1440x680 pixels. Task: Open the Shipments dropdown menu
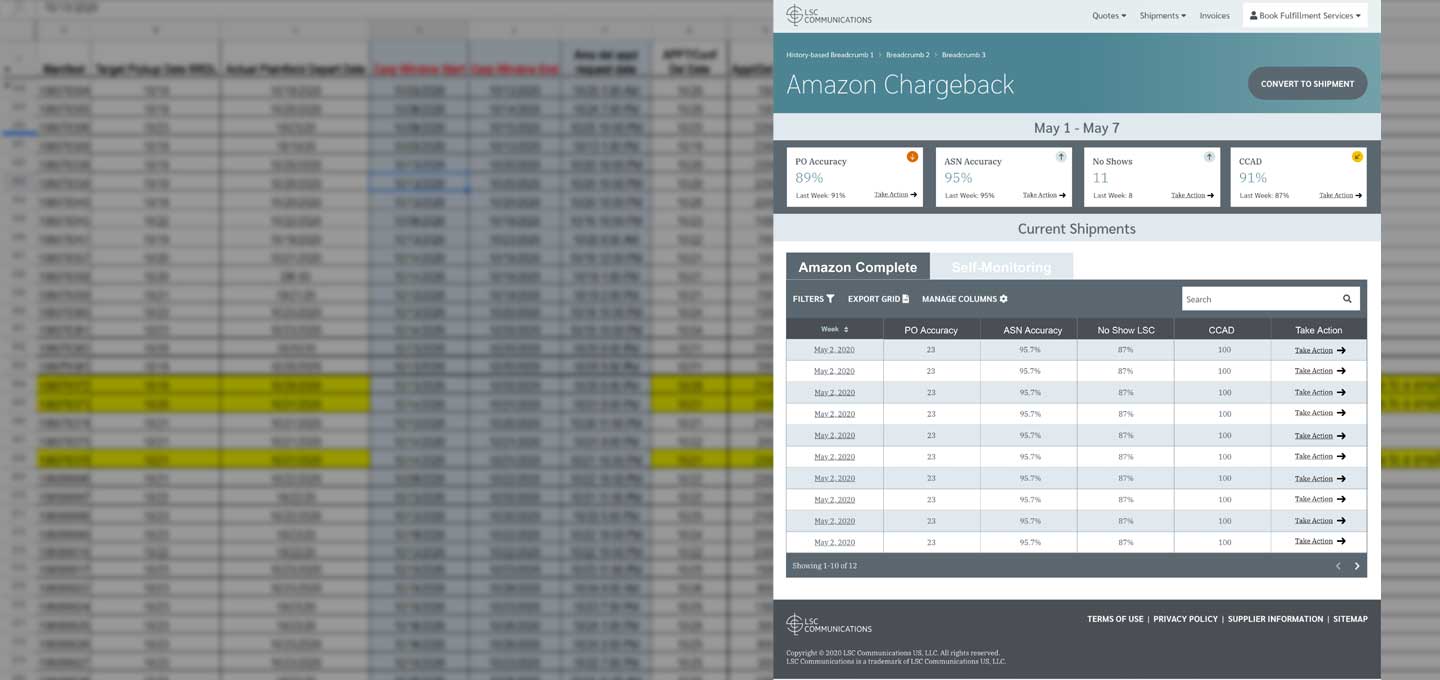pos(1162,15)
